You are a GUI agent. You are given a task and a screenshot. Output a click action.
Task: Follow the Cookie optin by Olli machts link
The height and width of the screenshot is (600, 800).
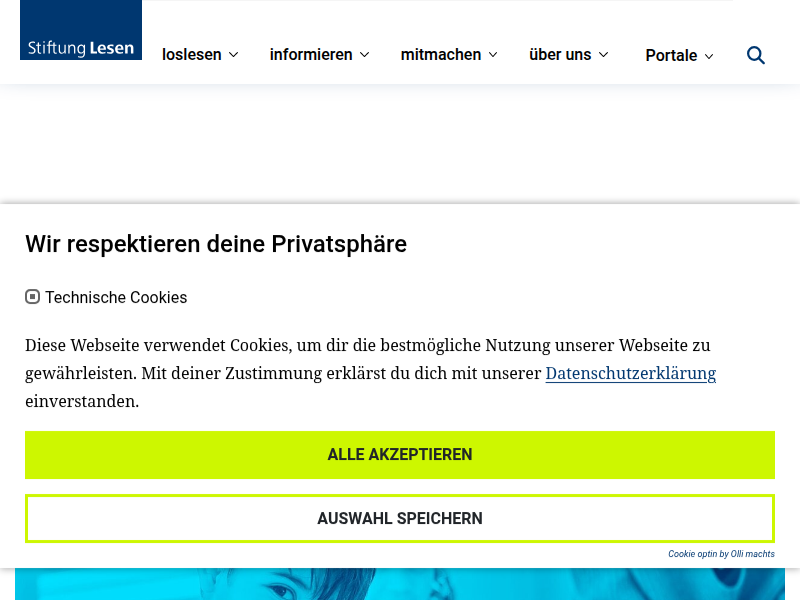(721, 554)
